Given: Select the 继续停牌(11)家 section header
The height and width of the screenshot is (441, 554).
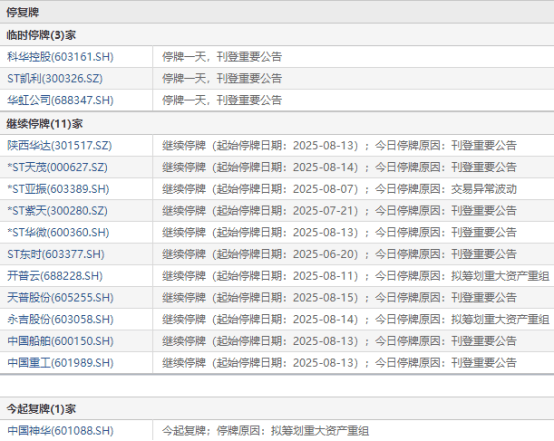Looking at the screenshot, I should click(45, 124).
